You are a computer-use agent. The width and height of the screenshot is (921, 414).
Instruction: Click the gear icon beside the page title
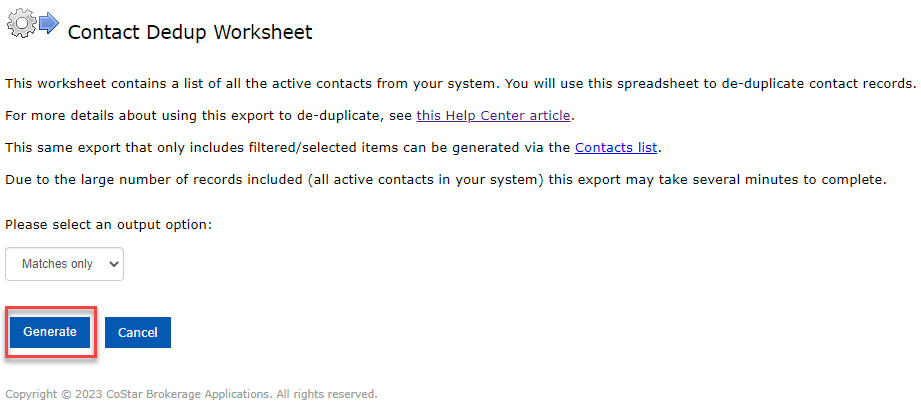point(21,21)
